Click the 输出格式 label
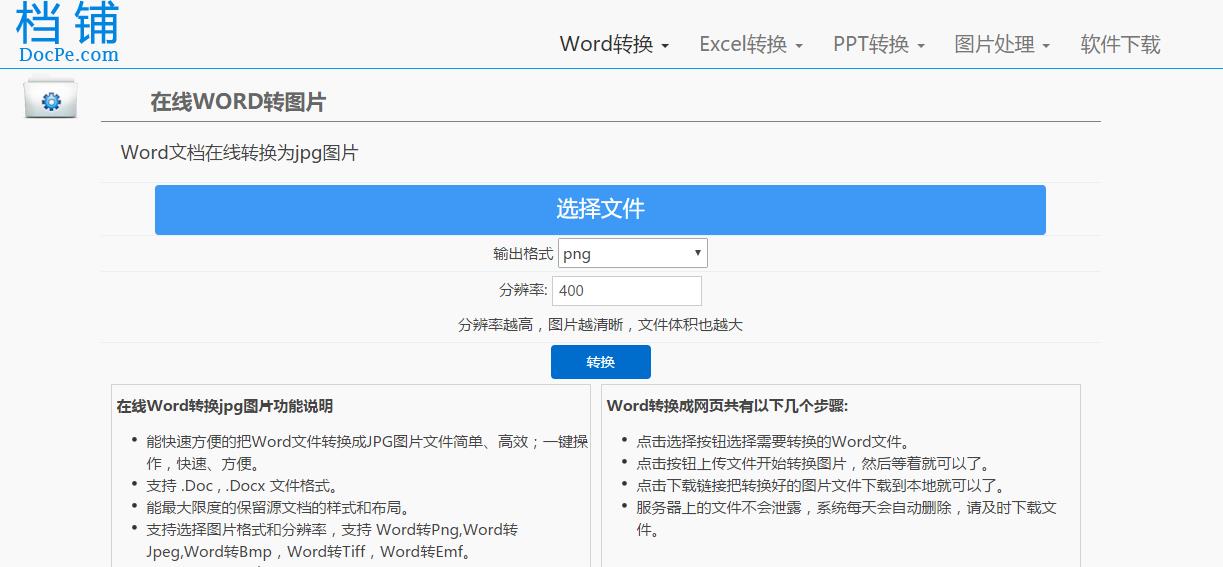The image size is (1223, 567). pyautogui.click(x=523, y=254)
